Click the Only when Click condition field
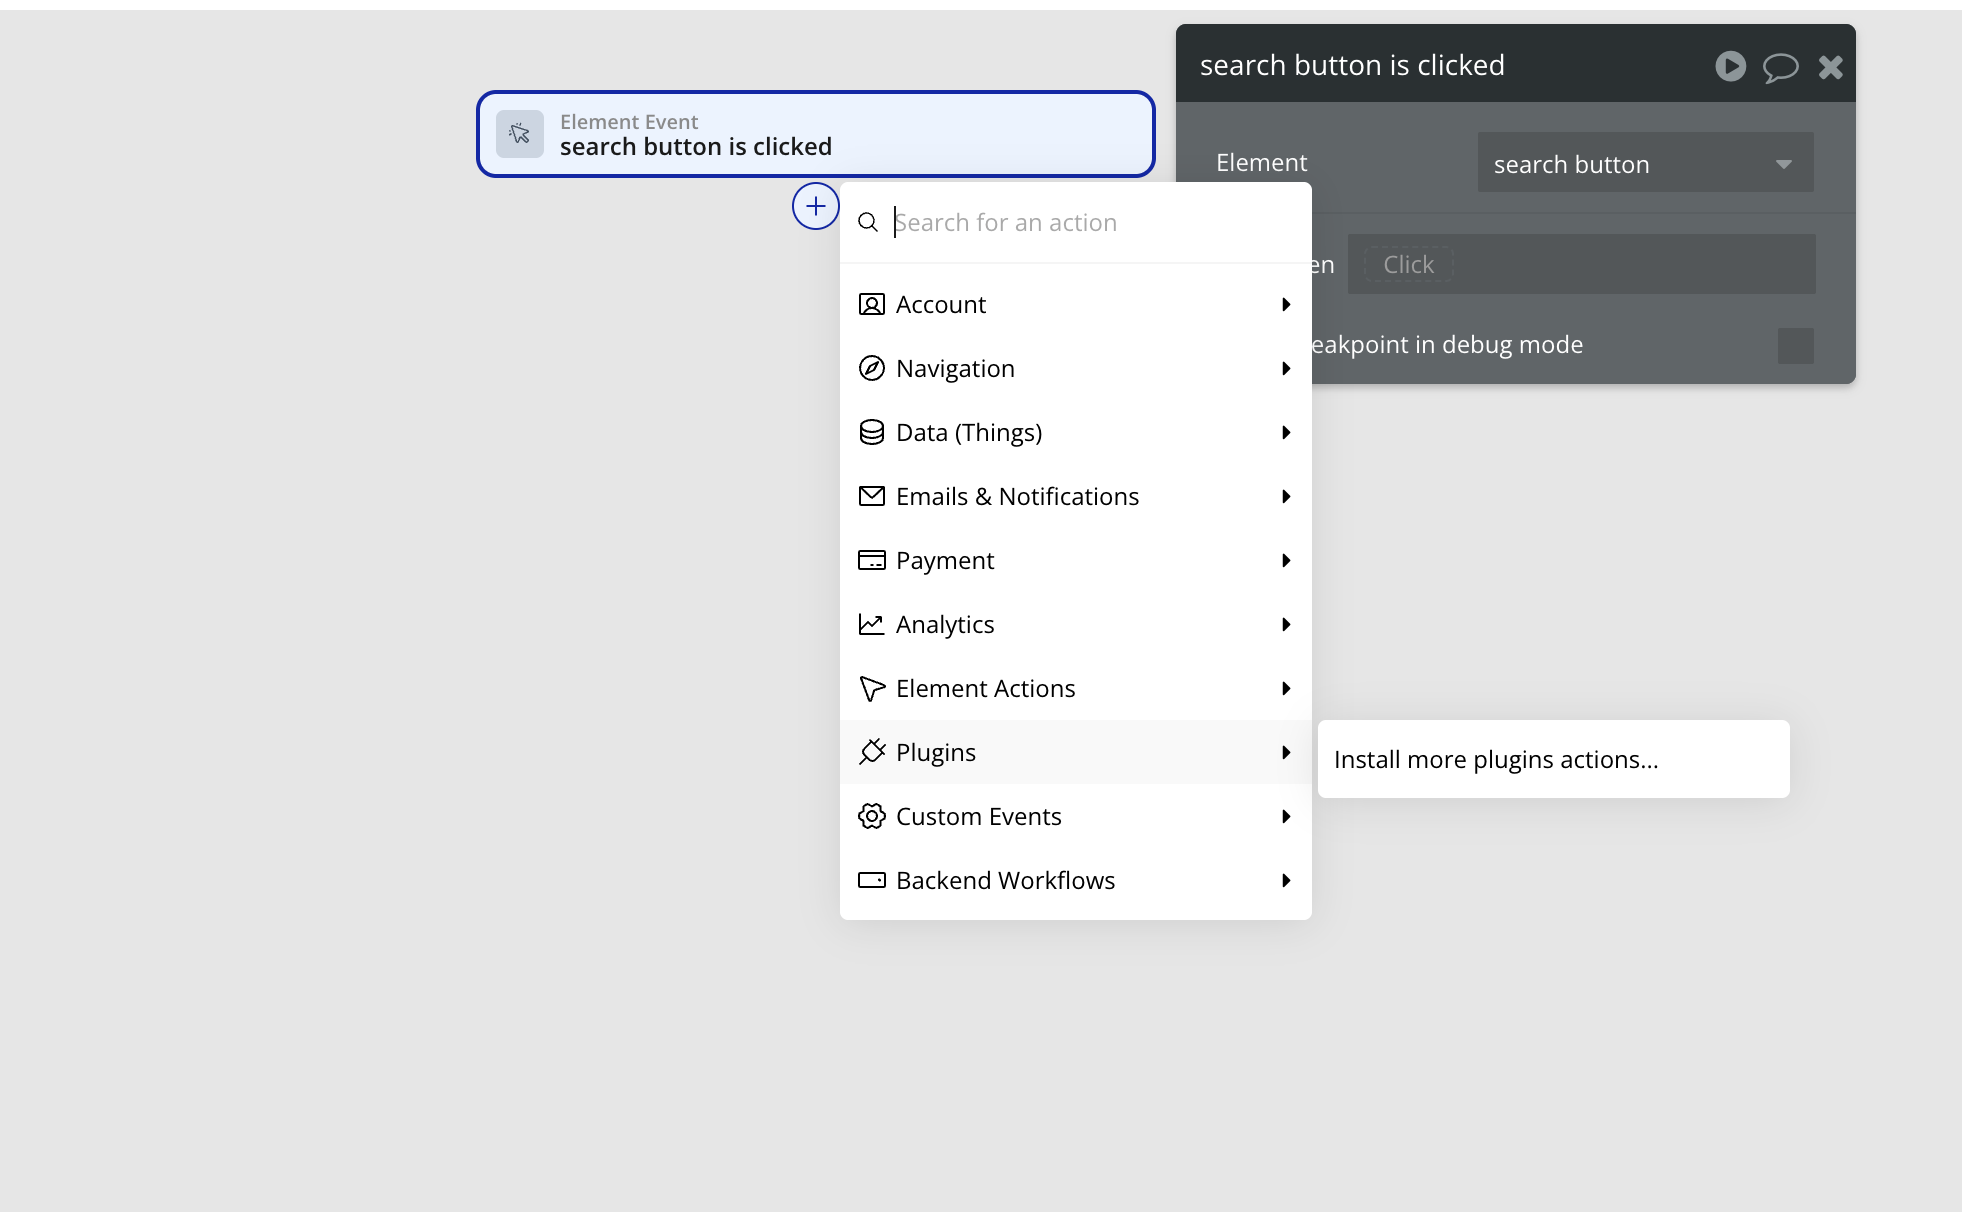 click(1582, 264)
